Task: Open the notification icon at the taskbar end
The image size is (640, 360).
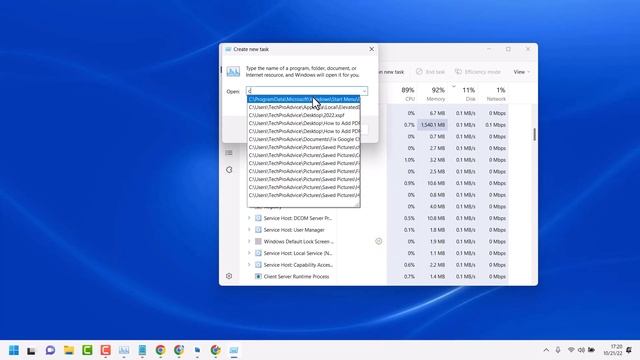Action: pos(629,350)
